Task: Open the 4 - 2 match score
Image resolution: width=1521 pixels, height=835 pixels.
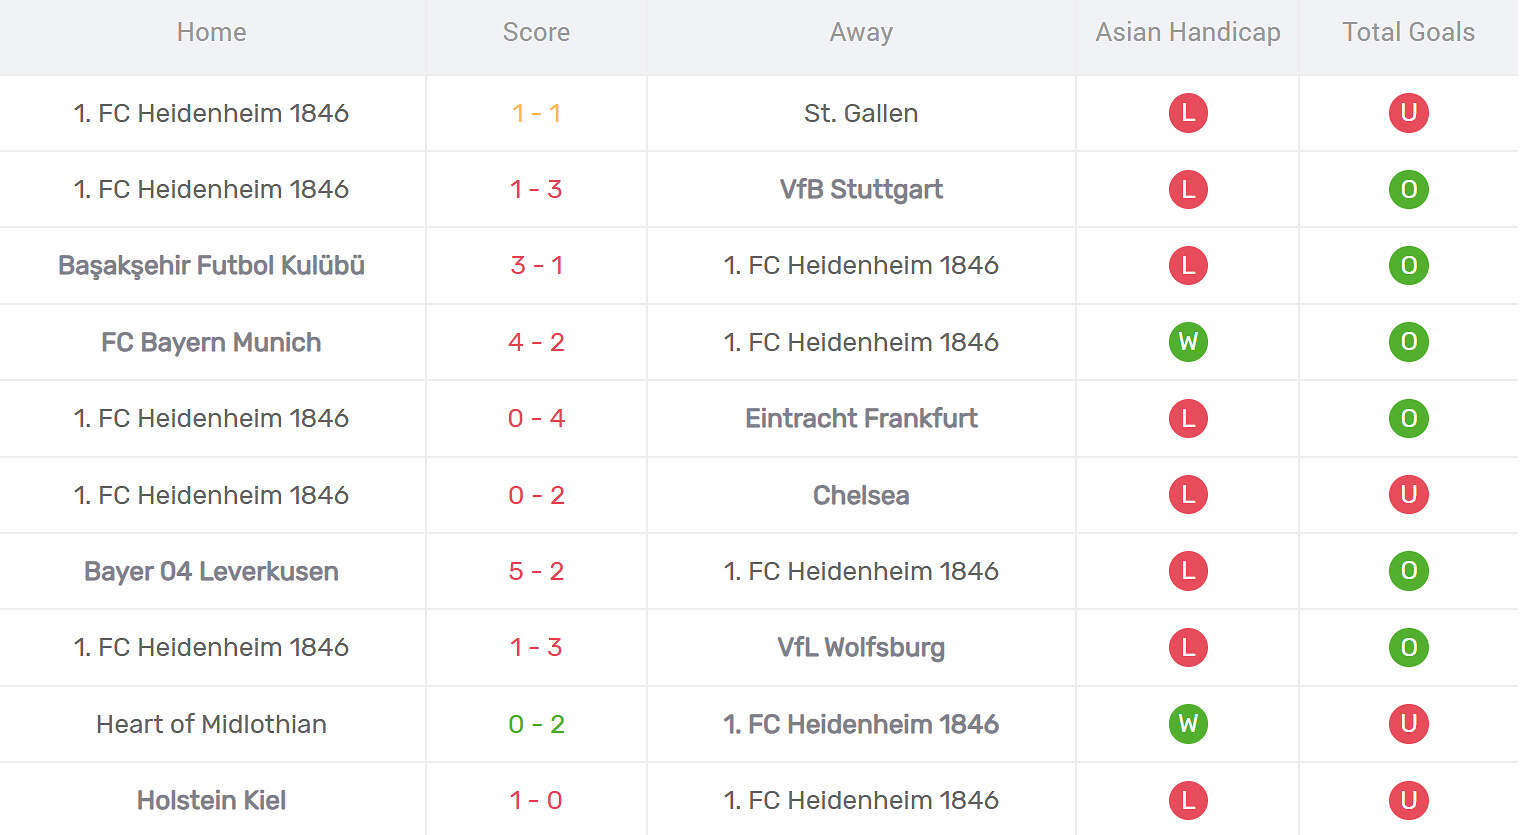Action: tap(536, 342)
